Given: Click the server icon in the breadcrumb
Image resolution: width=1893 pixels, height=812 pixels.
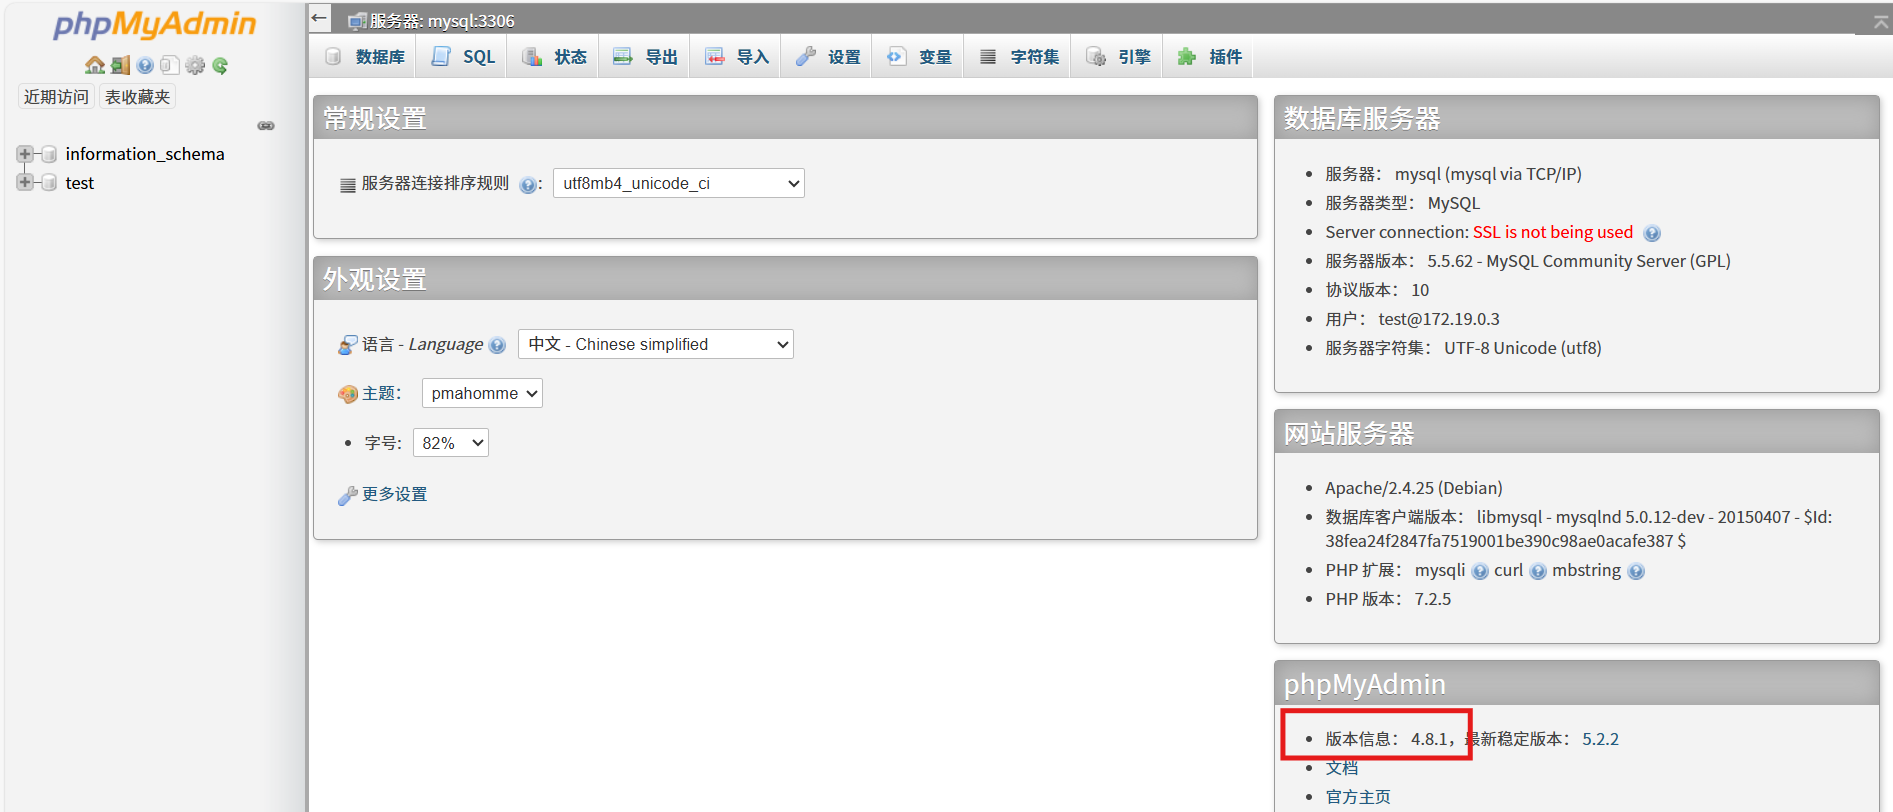Looking at the screenshot, I should 357,21.
